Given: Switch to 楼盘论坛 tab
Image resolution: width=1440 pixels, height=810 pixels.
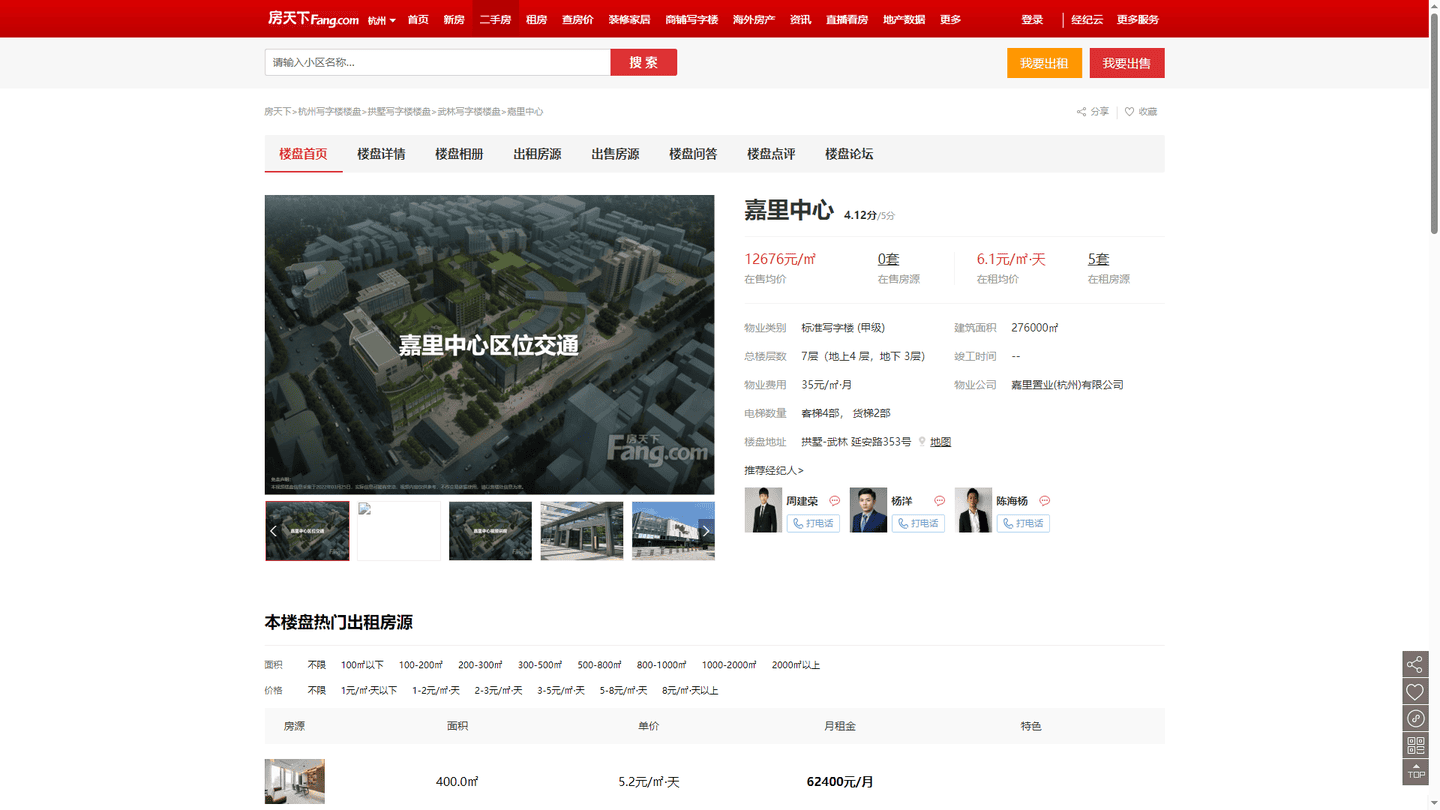Looking at the screenshot, I should click(x=849, y=154).
